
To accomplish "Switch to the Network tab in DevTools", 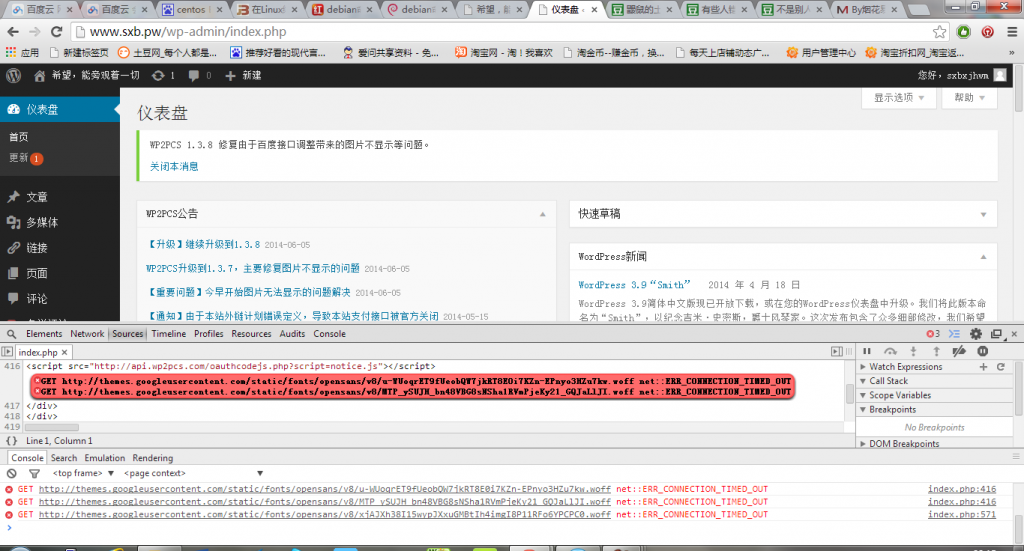I will click(x=87, y=334).
